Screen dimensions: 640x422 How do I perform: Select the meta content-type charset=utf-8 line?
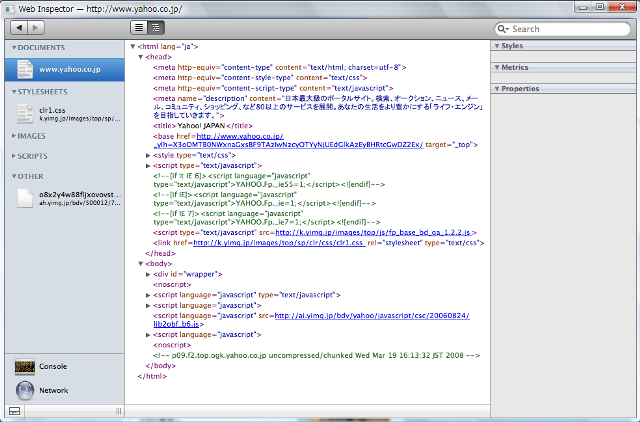click(x=280, y=67)
